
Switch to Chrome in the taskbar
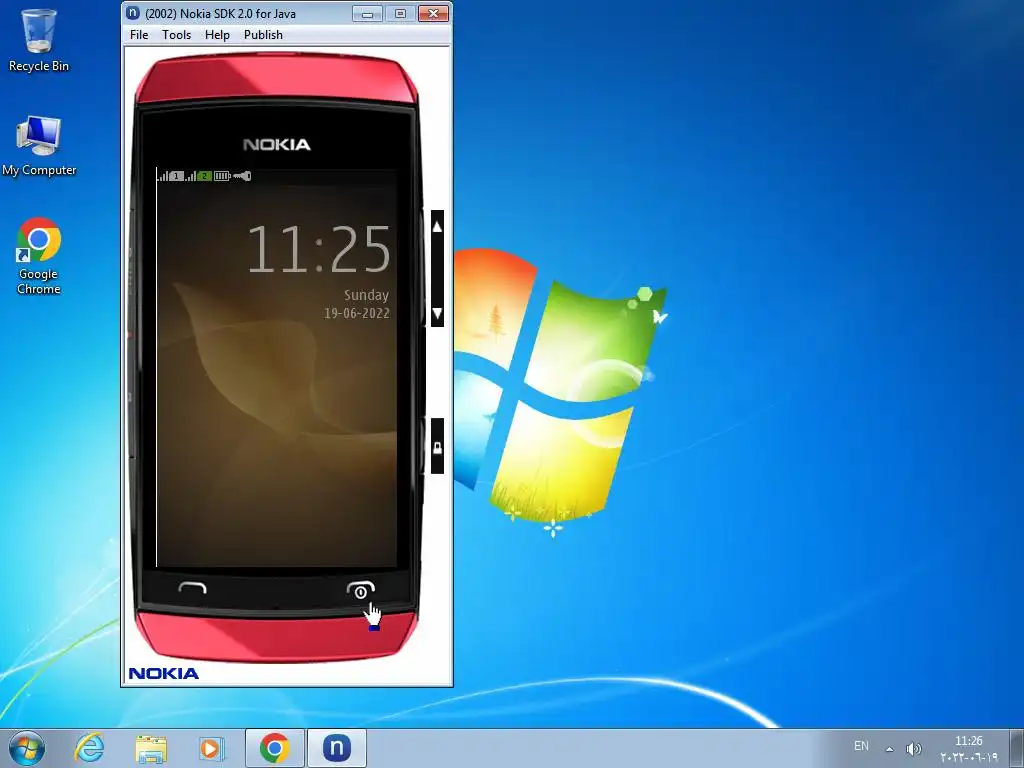(275, 748)
